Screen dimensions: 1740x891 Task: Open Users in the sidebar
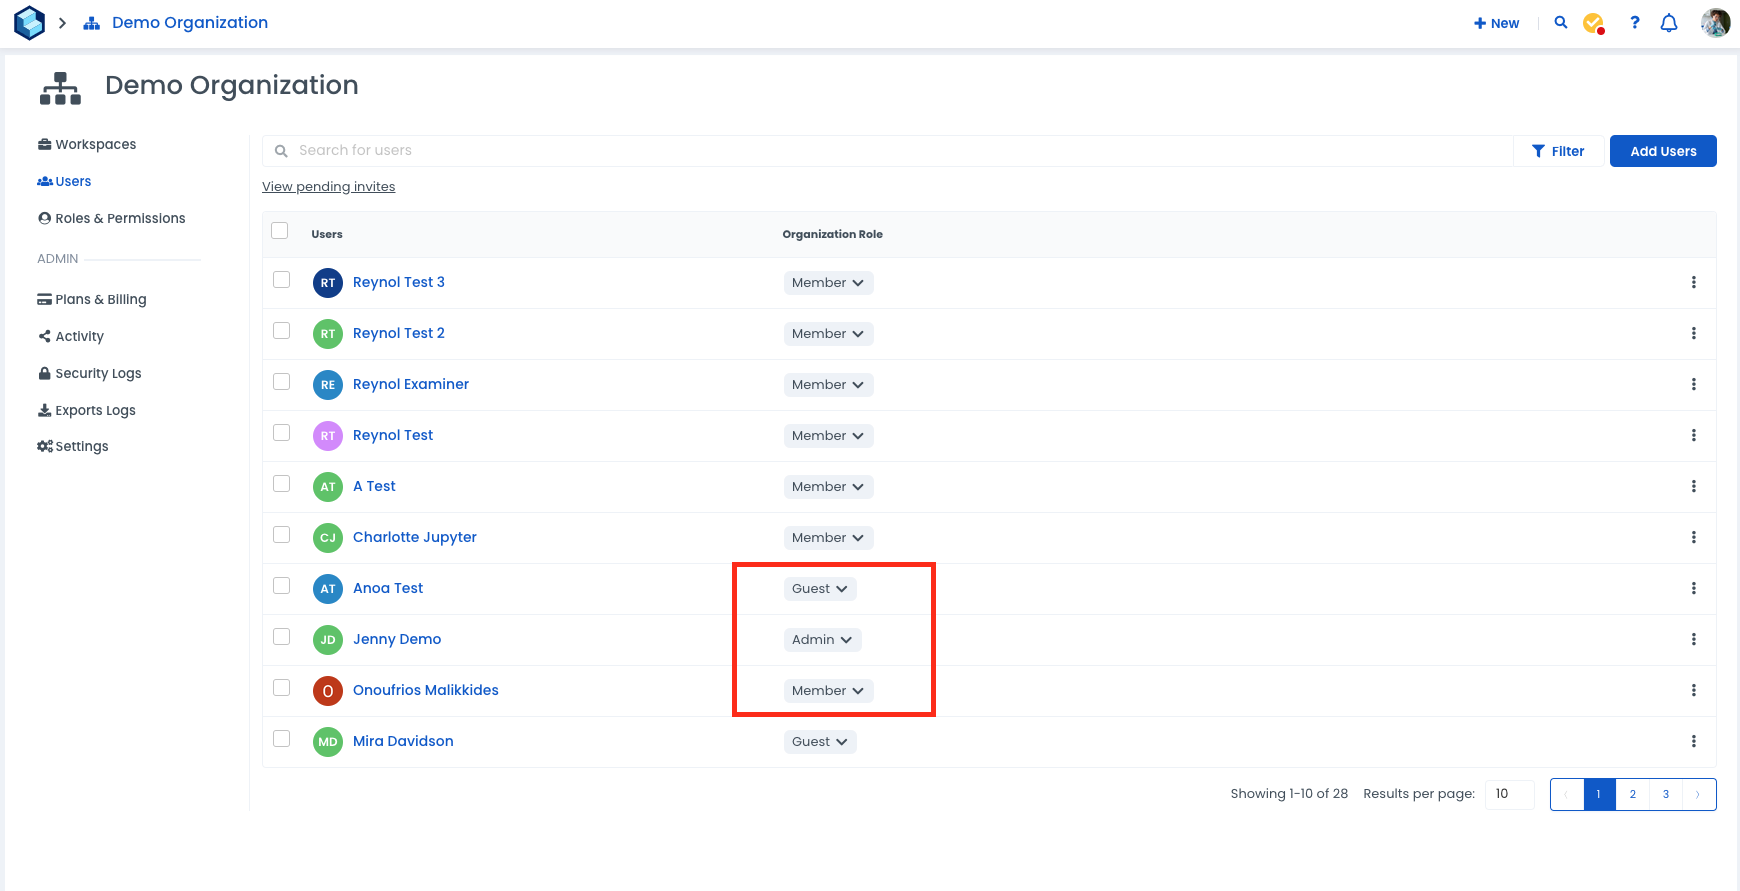[64, 182]
